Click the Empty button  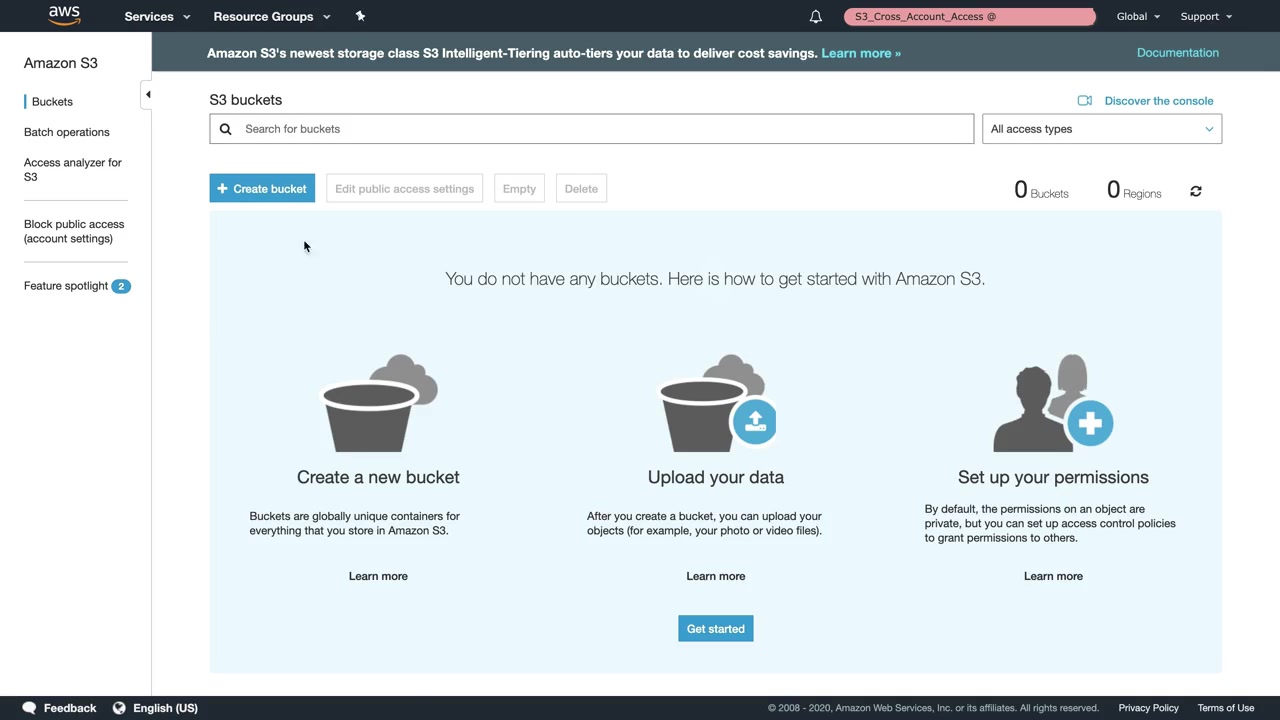[519, 189]
